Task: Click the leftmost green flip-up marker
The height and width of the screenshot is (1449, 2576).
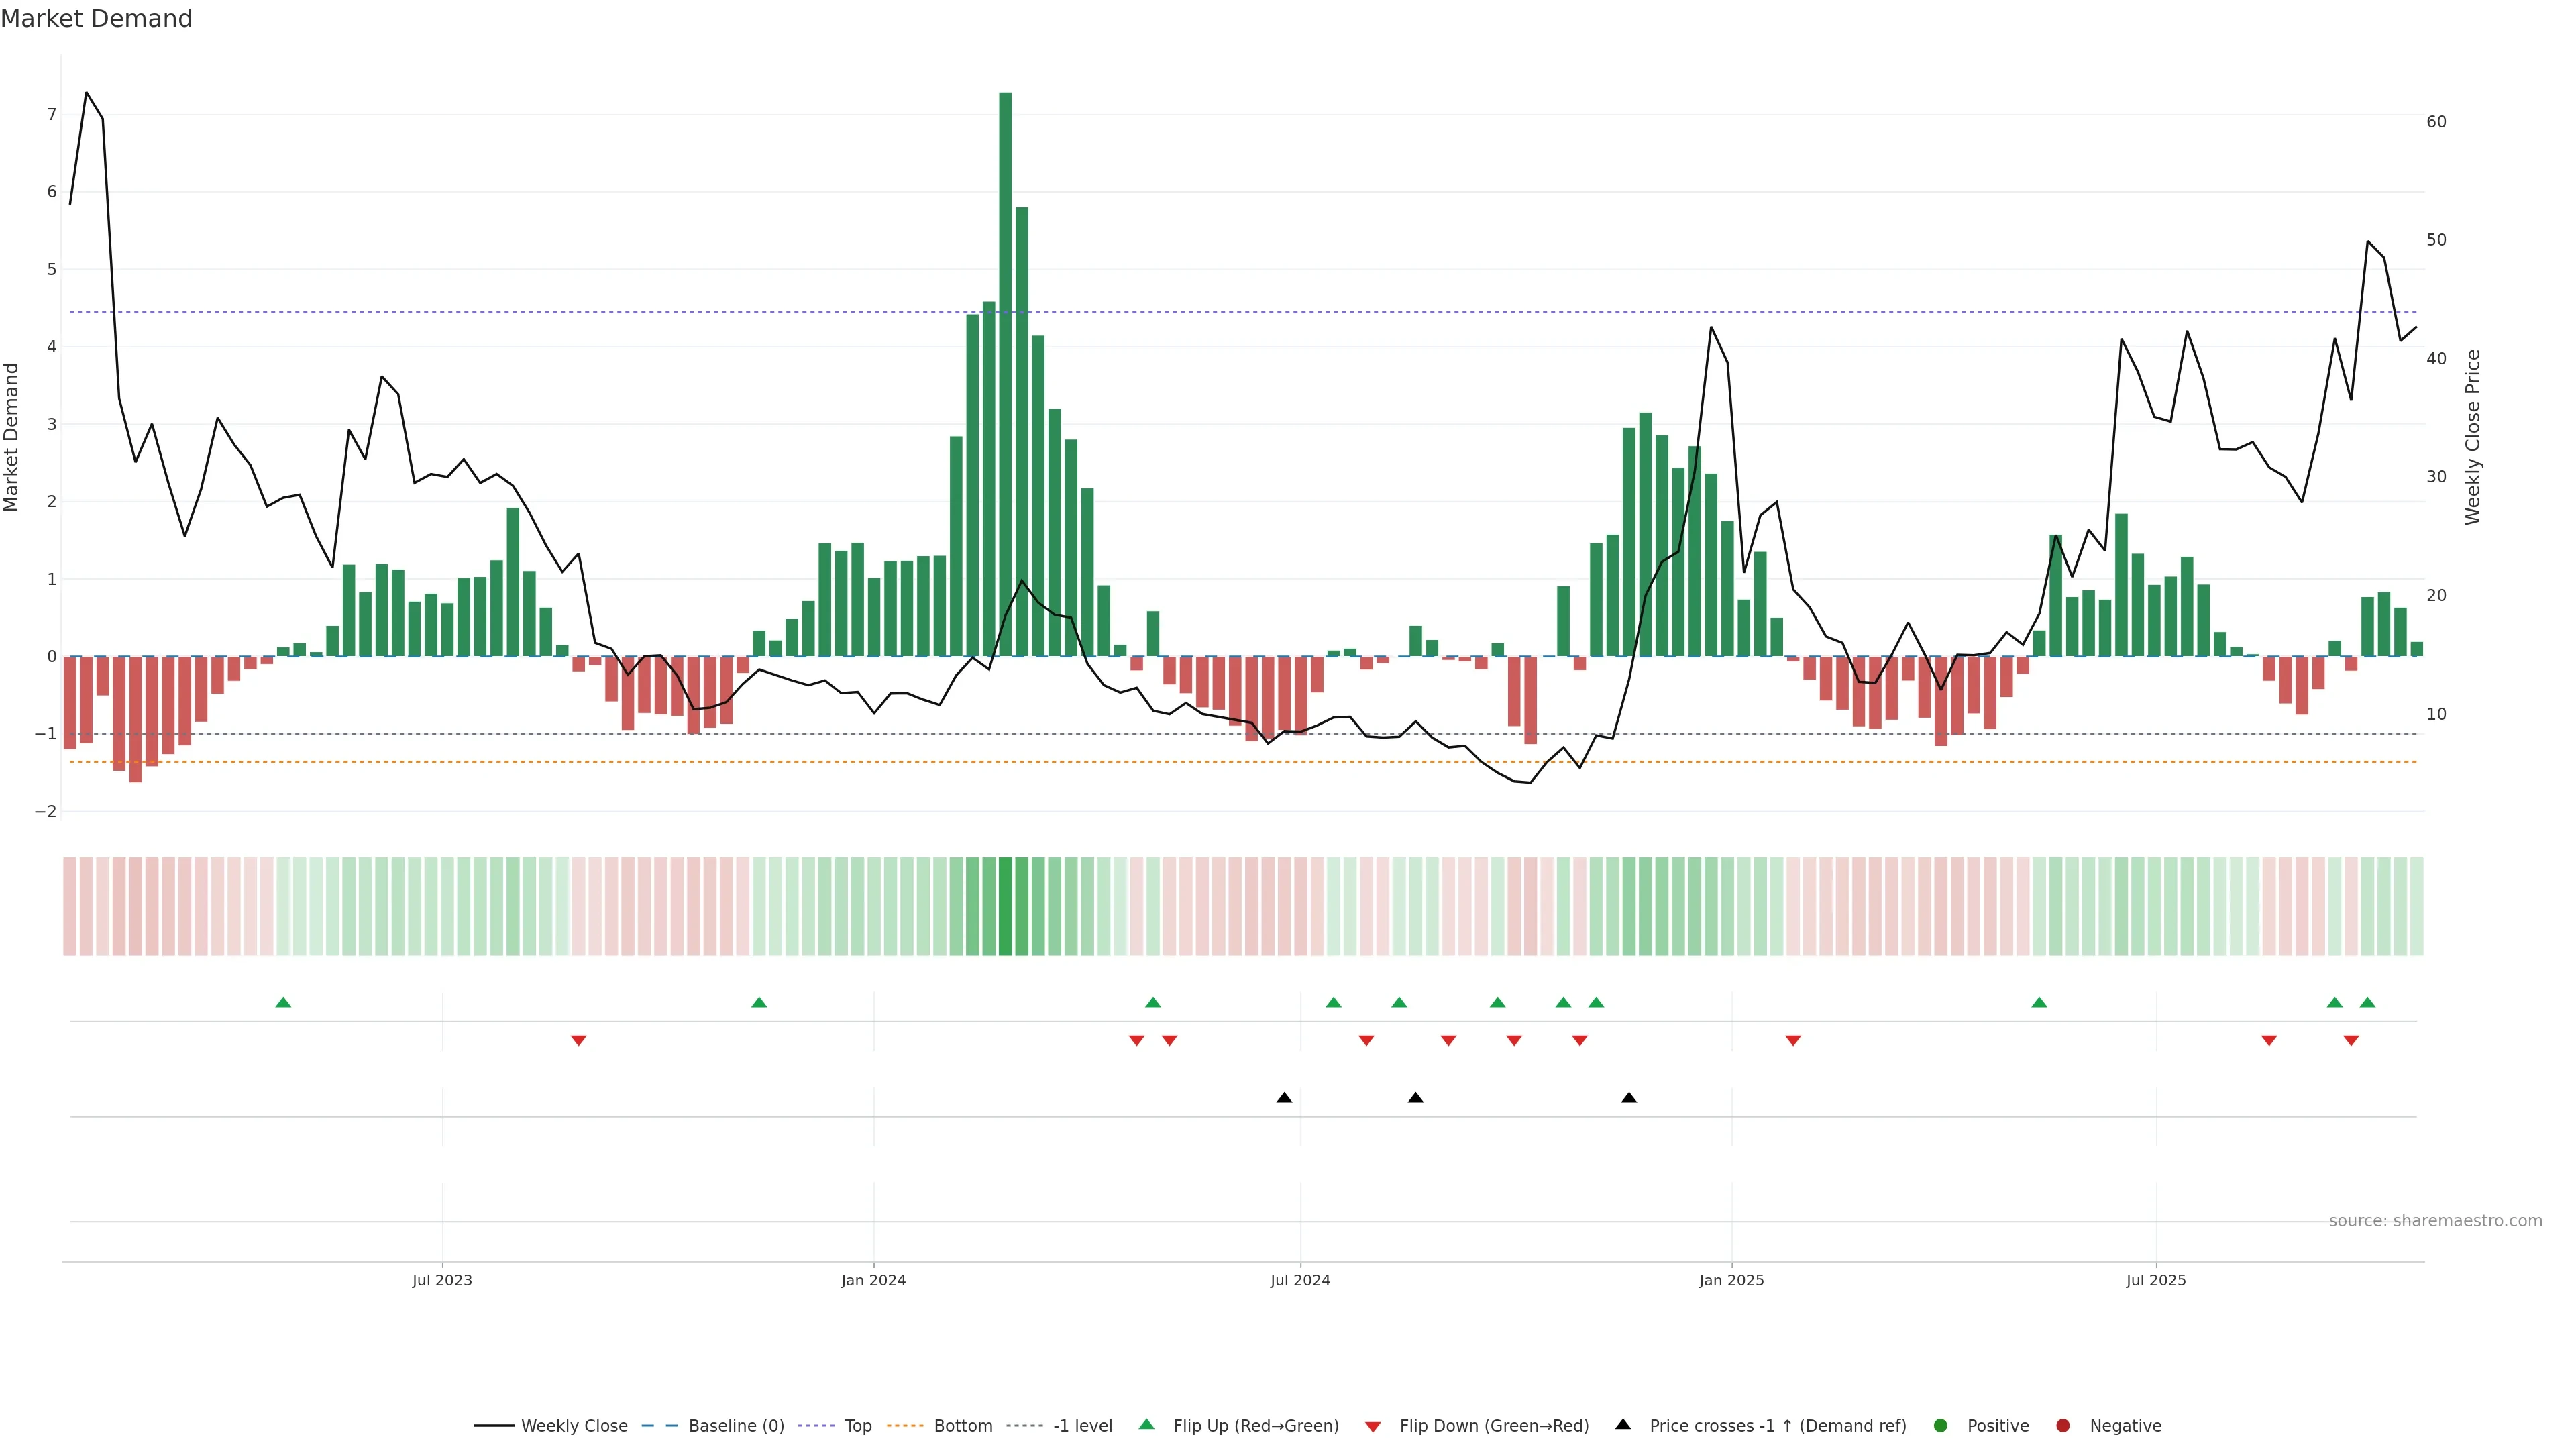Action: [283, 1002]
